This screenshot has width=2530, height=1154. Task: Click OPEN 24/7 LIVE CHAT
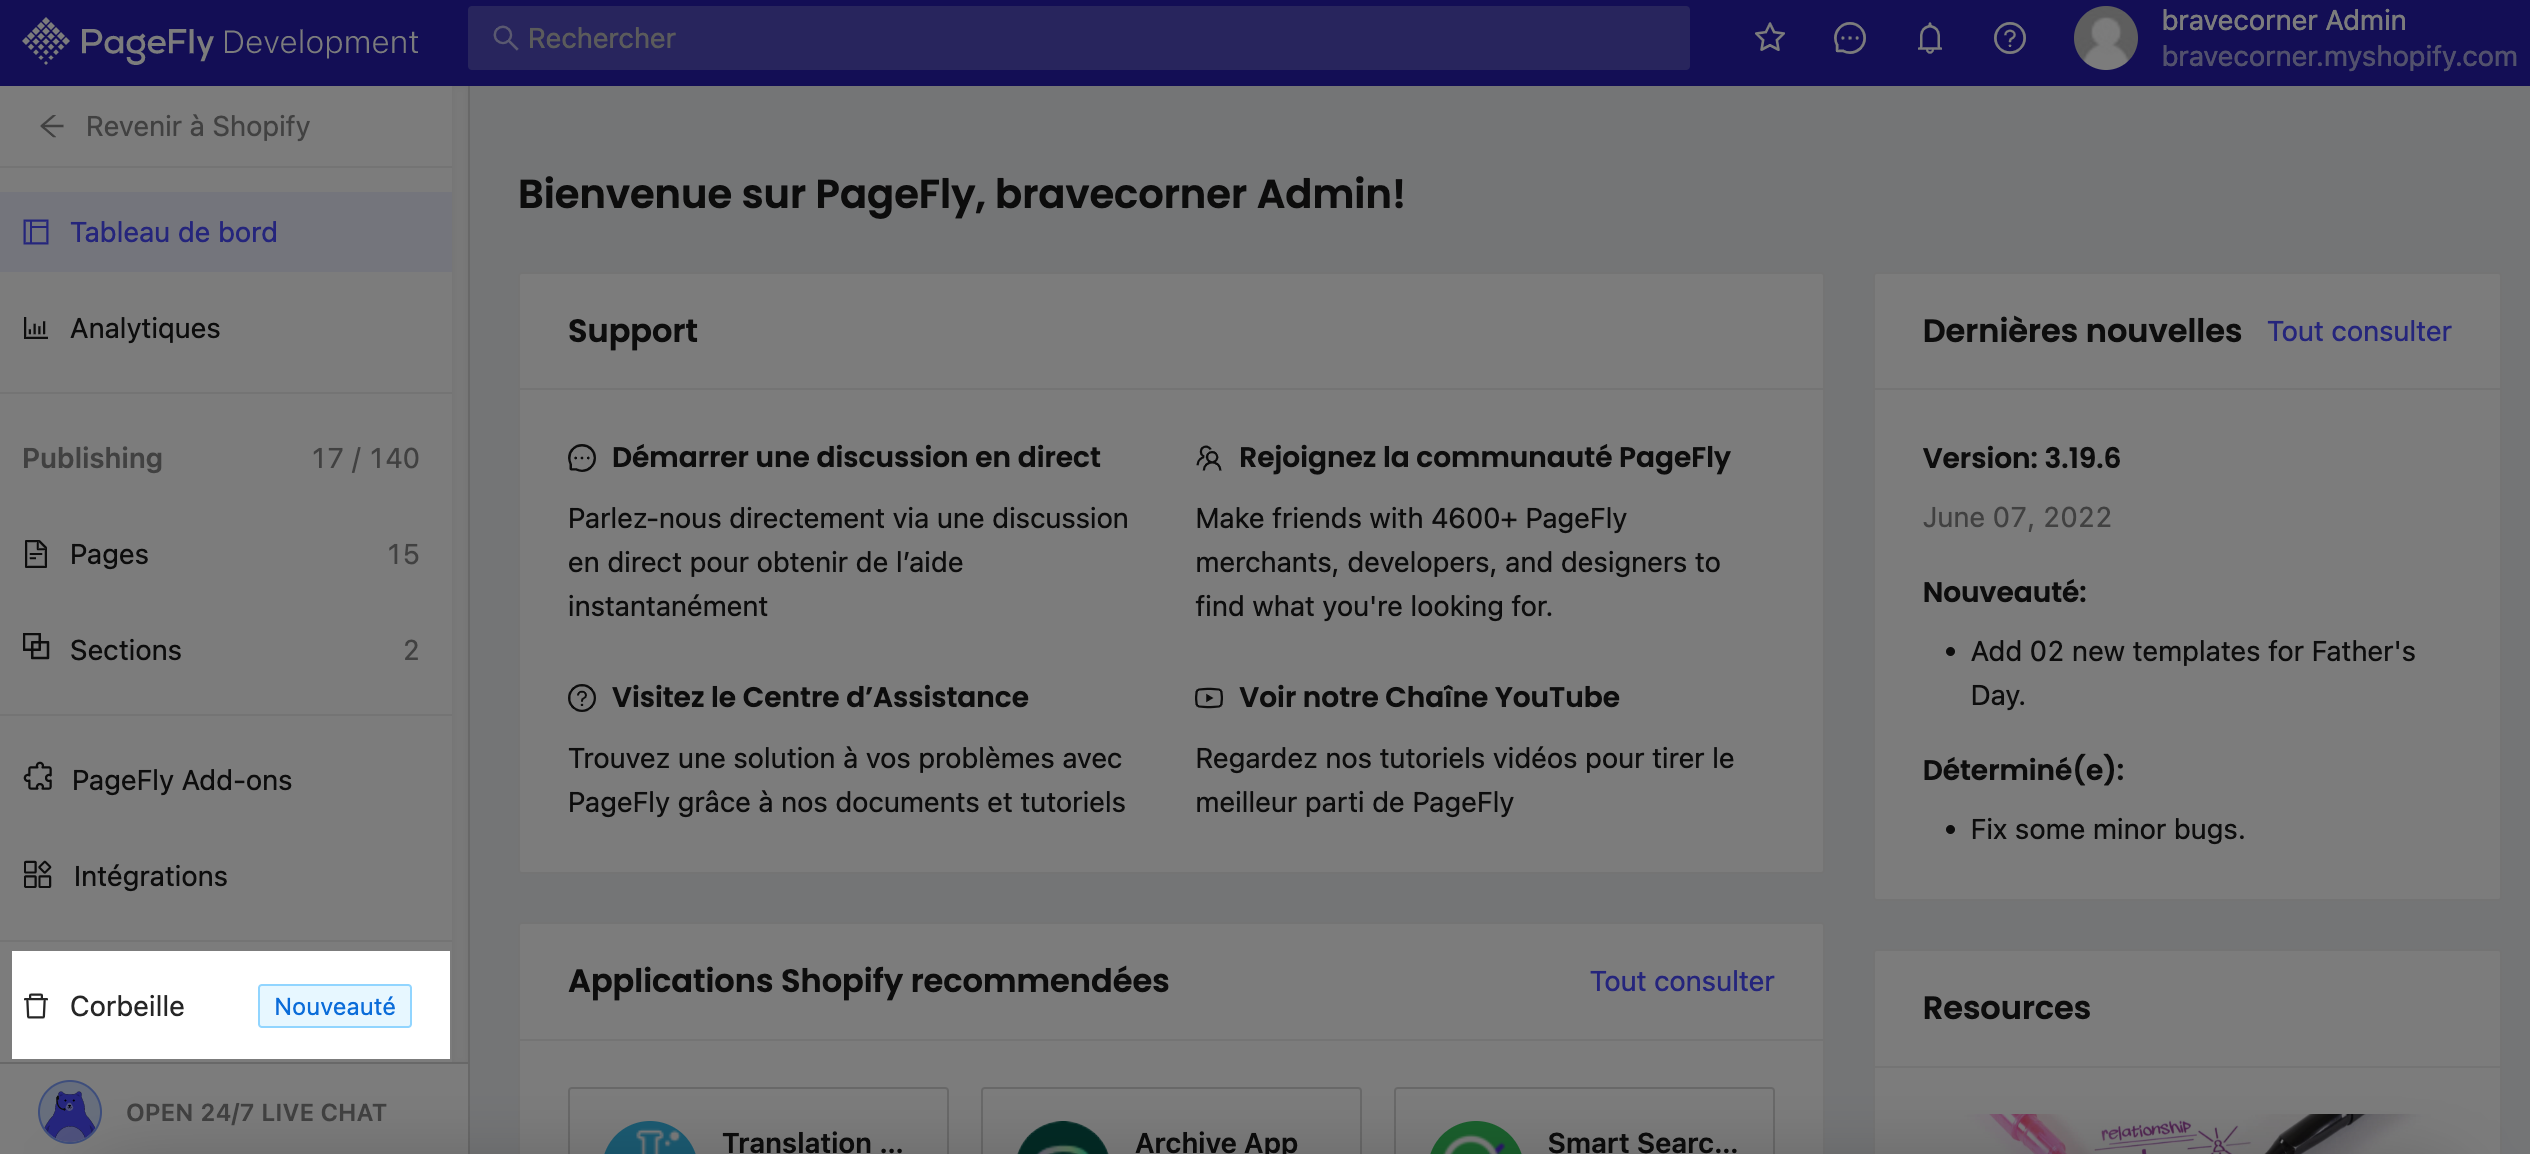(256, 1112)
